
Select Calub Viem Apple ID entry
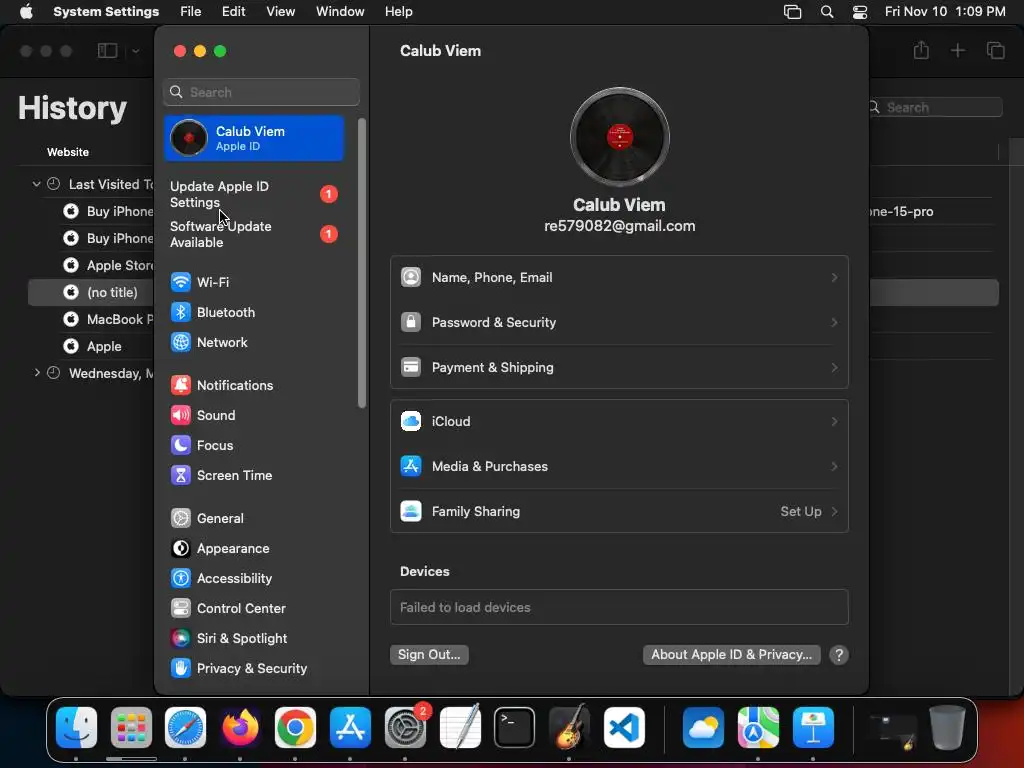[x=254, y=138]
